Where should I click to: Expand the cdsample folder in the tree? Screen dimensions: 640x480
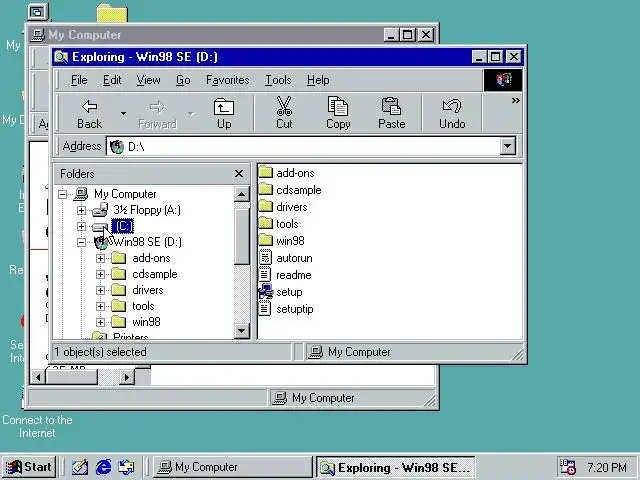pyautogui.click(x=100, y=274)
